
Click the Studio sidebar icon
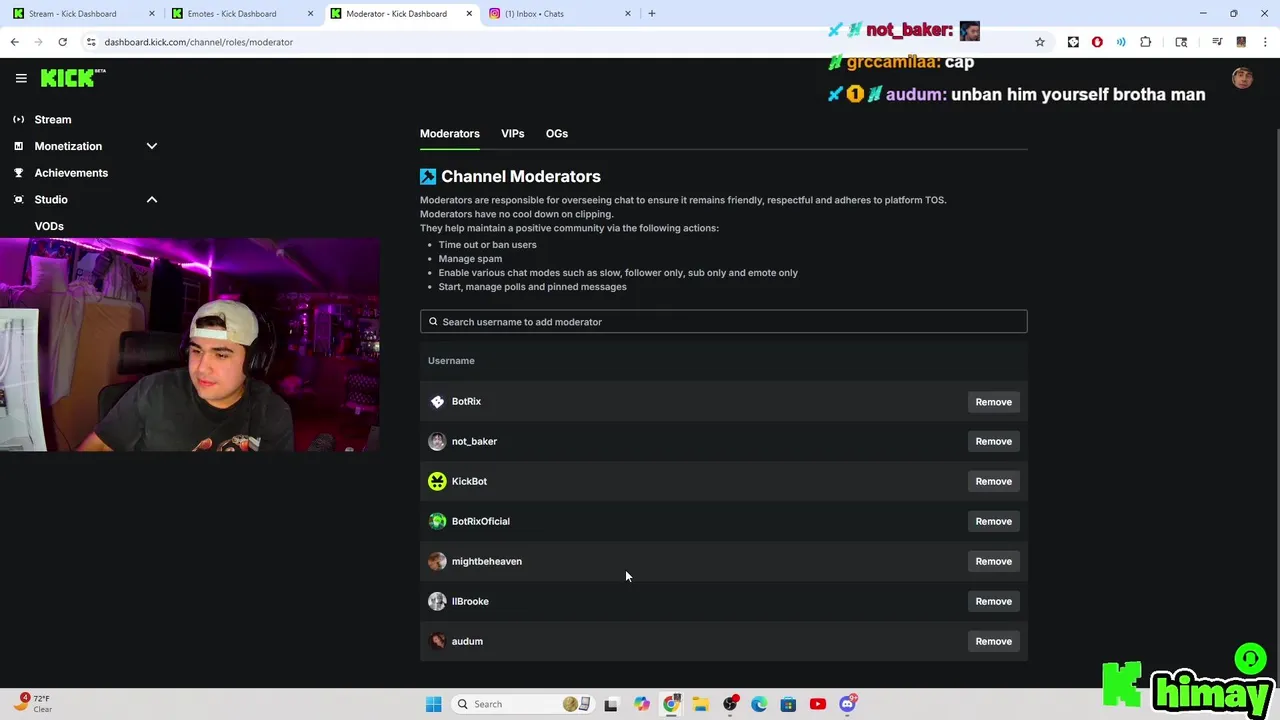[18, 199]
